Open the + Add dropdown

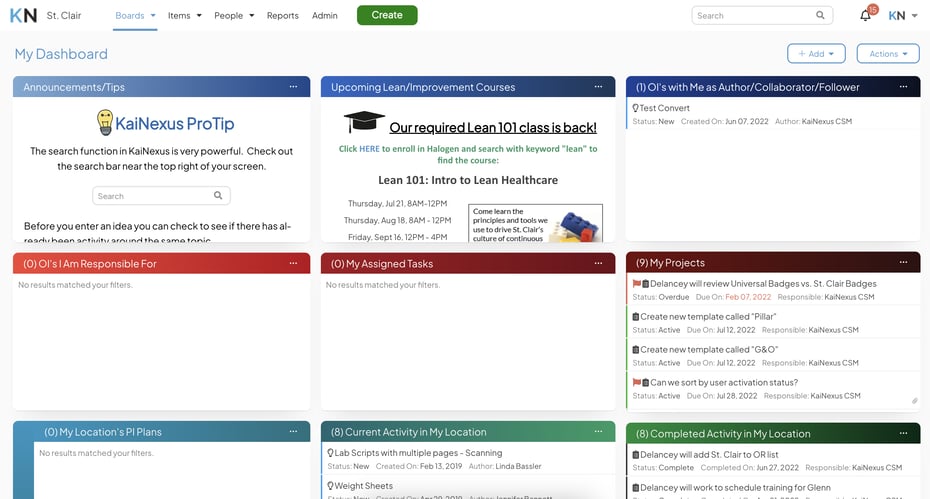click(x=816, y=53)
